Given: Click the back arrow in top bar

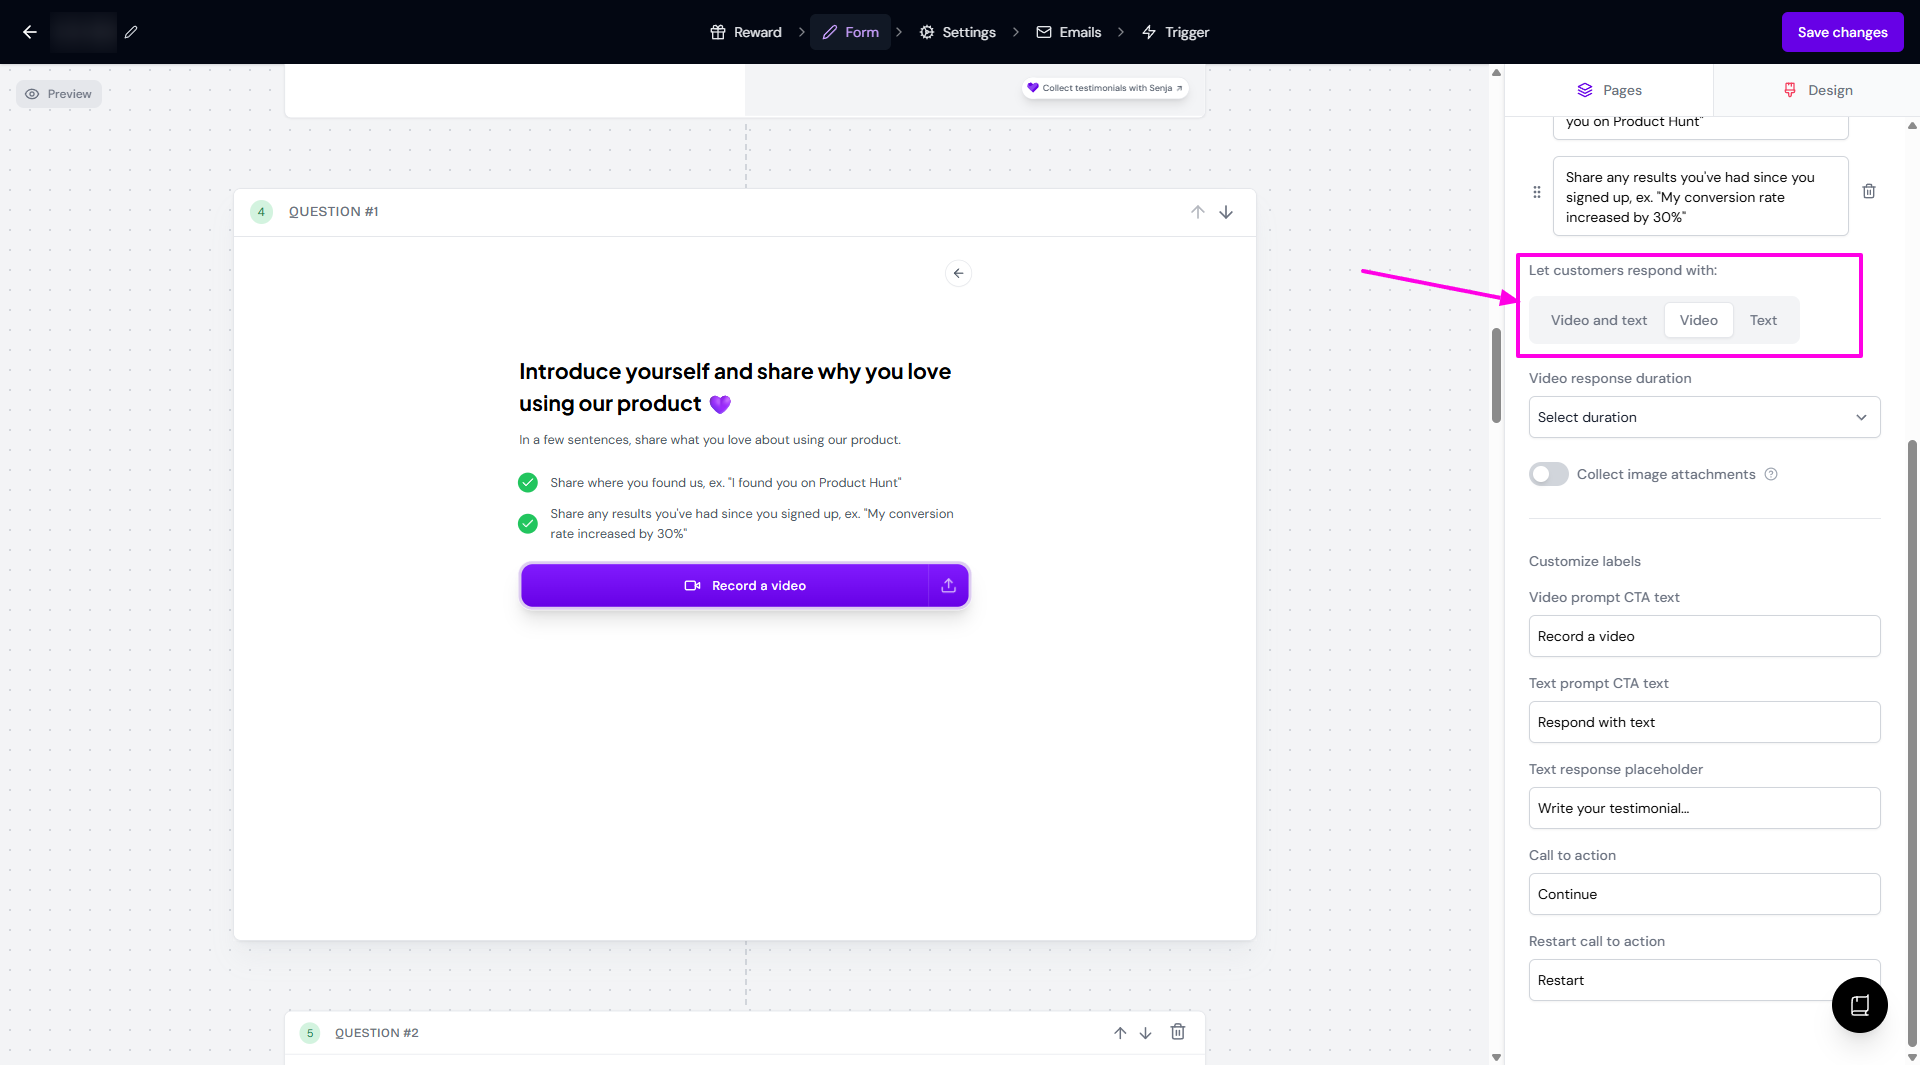Looking at the screenshot, I should point(30,32).
